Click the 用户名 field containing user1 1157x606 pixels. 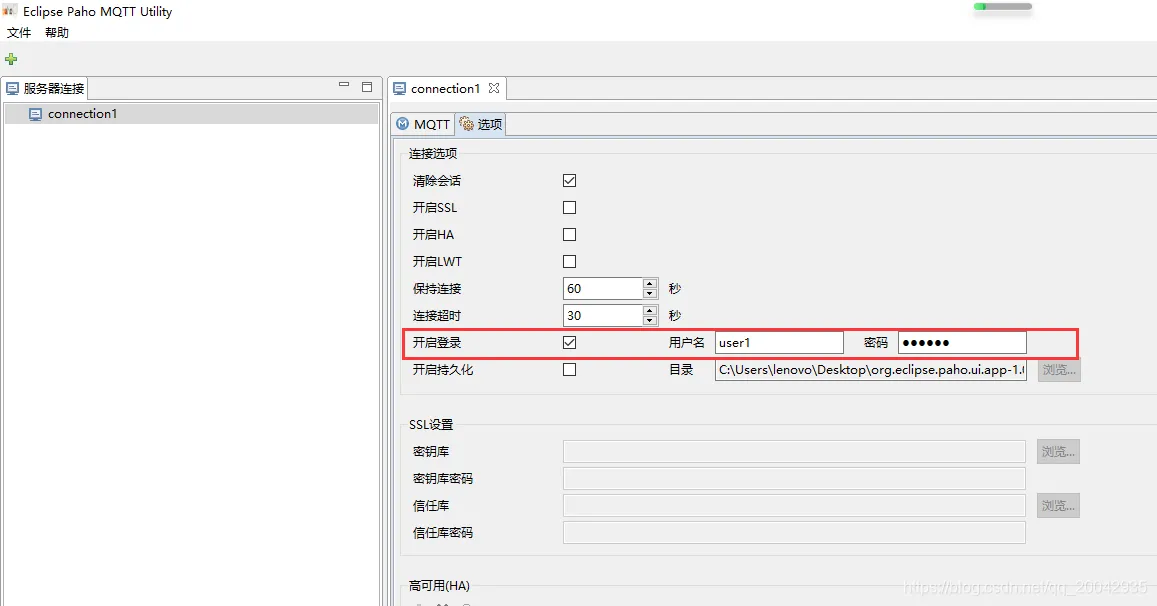pos(779,342)
